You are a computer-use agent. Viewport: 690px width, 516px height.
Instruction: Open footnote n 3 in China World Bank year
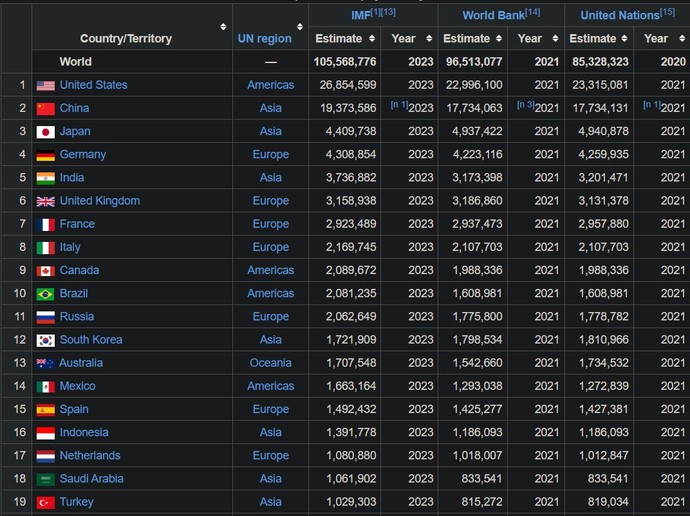[525, 105]
